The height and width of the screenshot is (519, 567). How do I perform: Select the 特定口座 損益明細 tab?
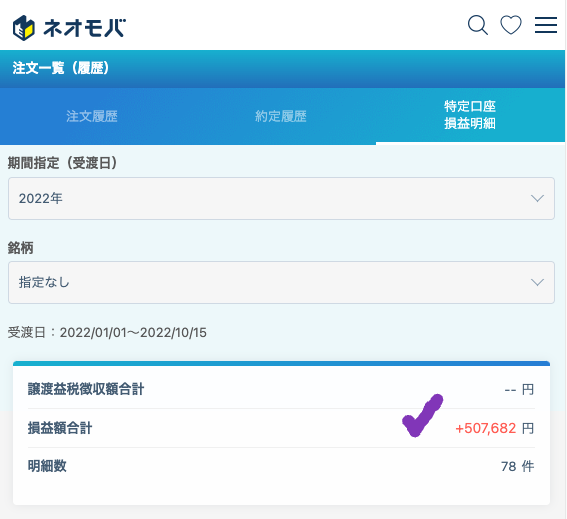(x=470, y=115)
